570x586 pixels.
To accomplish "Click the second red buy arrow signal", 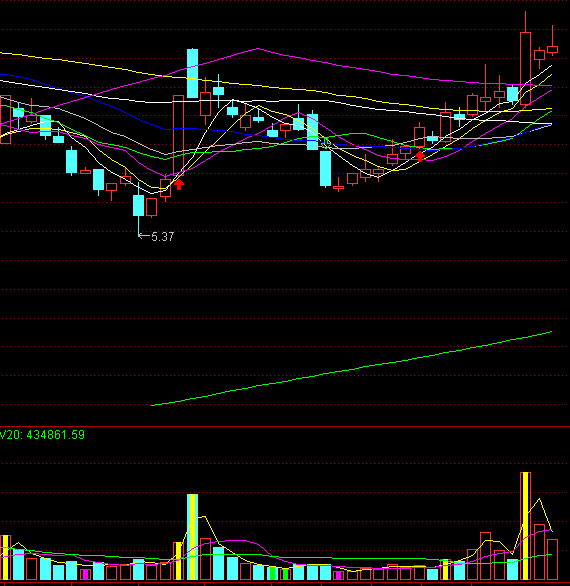I will [x=420, y=156].
